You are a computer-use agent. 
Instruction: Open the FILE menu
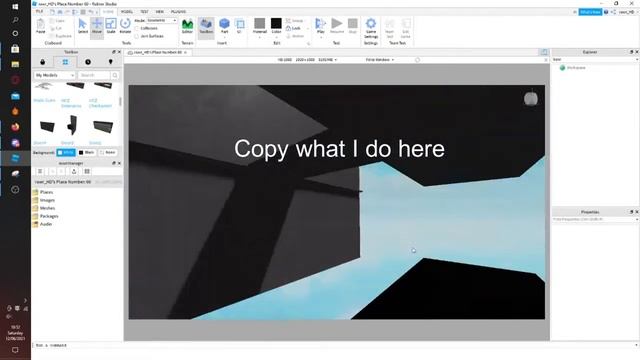click(40, 12)
